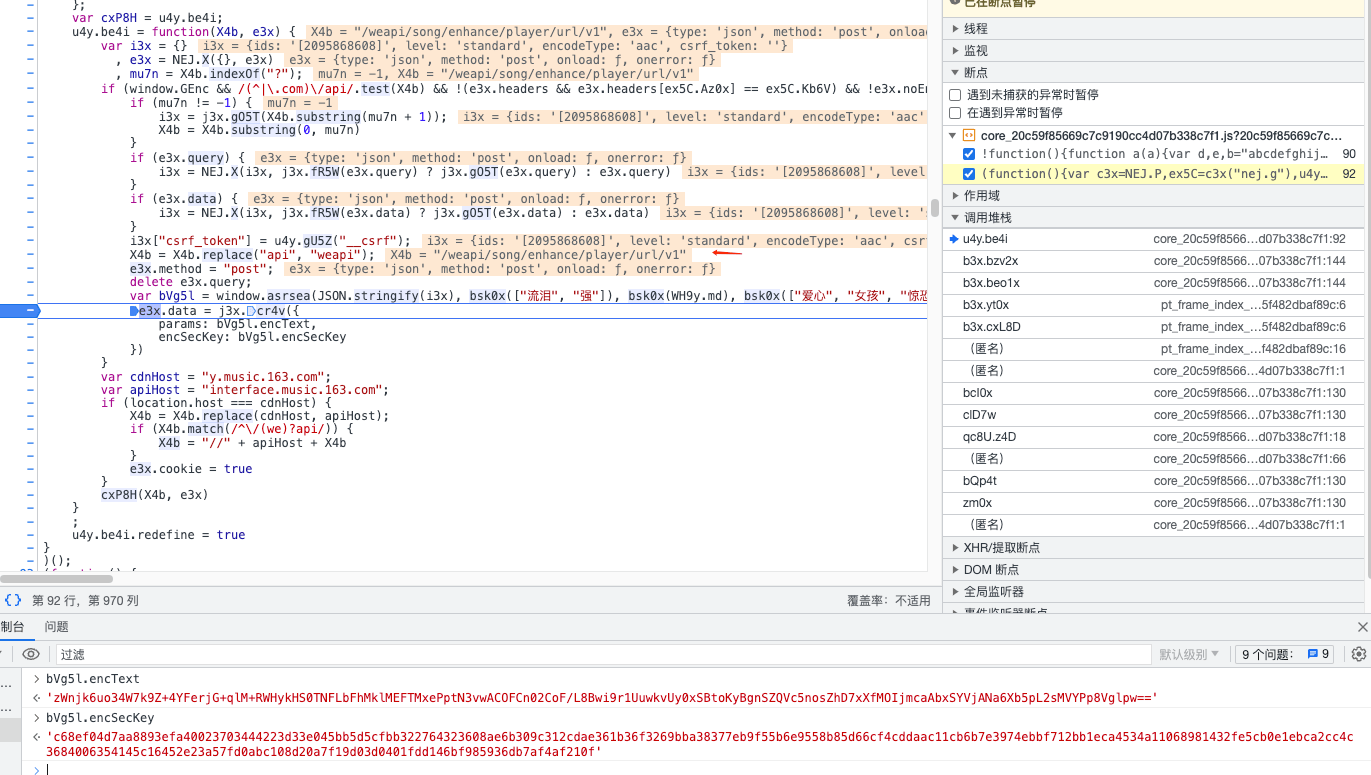Click the live expression eye icon
The height and width of the screenshot is (775, 1371).
31,654
